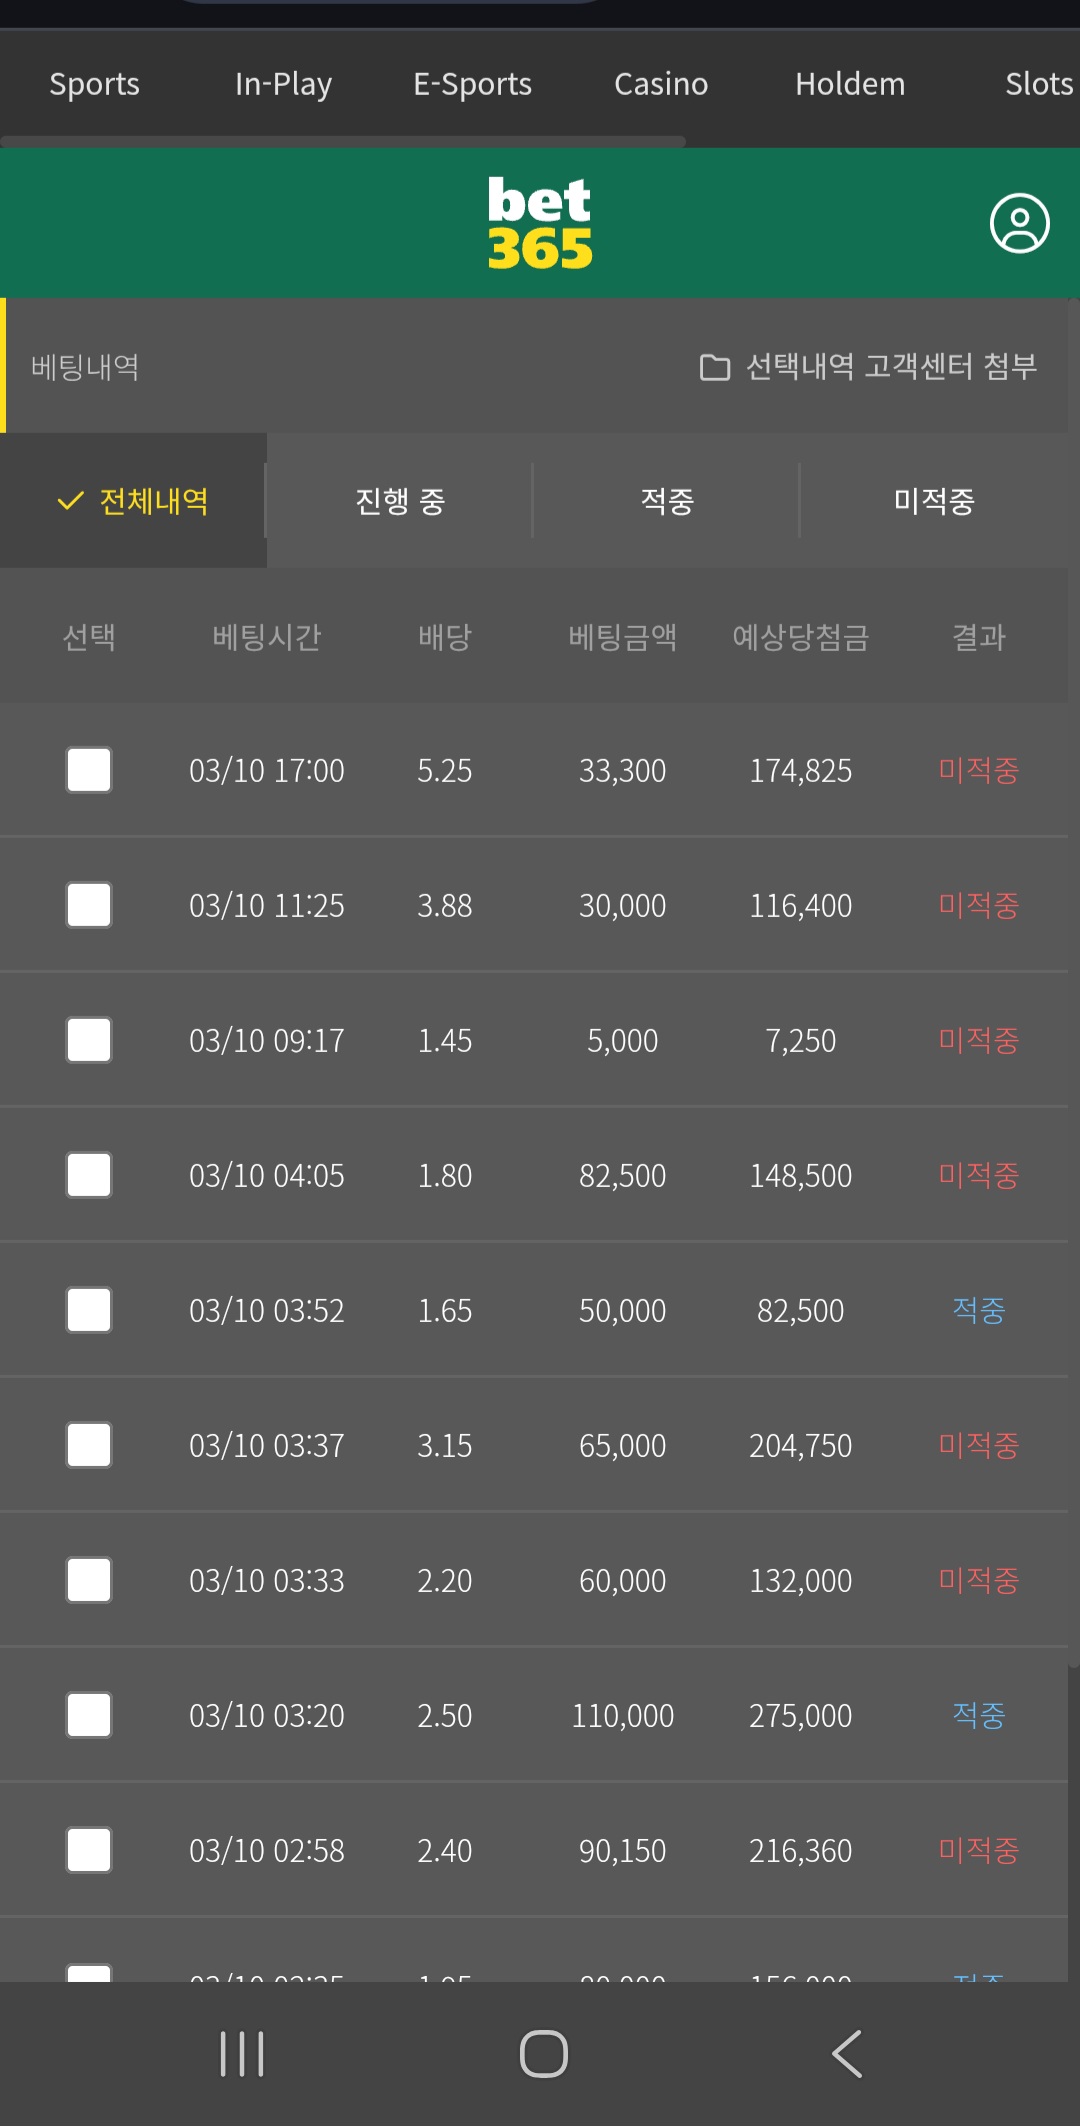Mark the checkbox for 03/10 11:25 bet
This screenshot has width=1080, height=2126.
tap(89, 905)
